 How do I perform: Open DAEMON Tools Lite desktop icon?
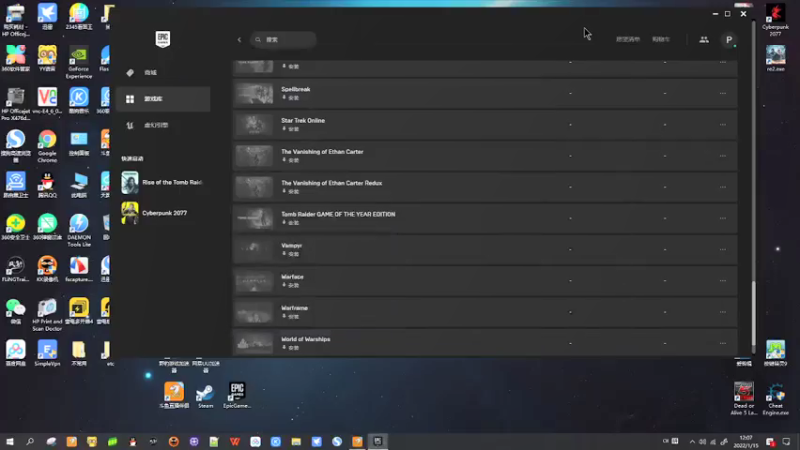click(79, 230)
